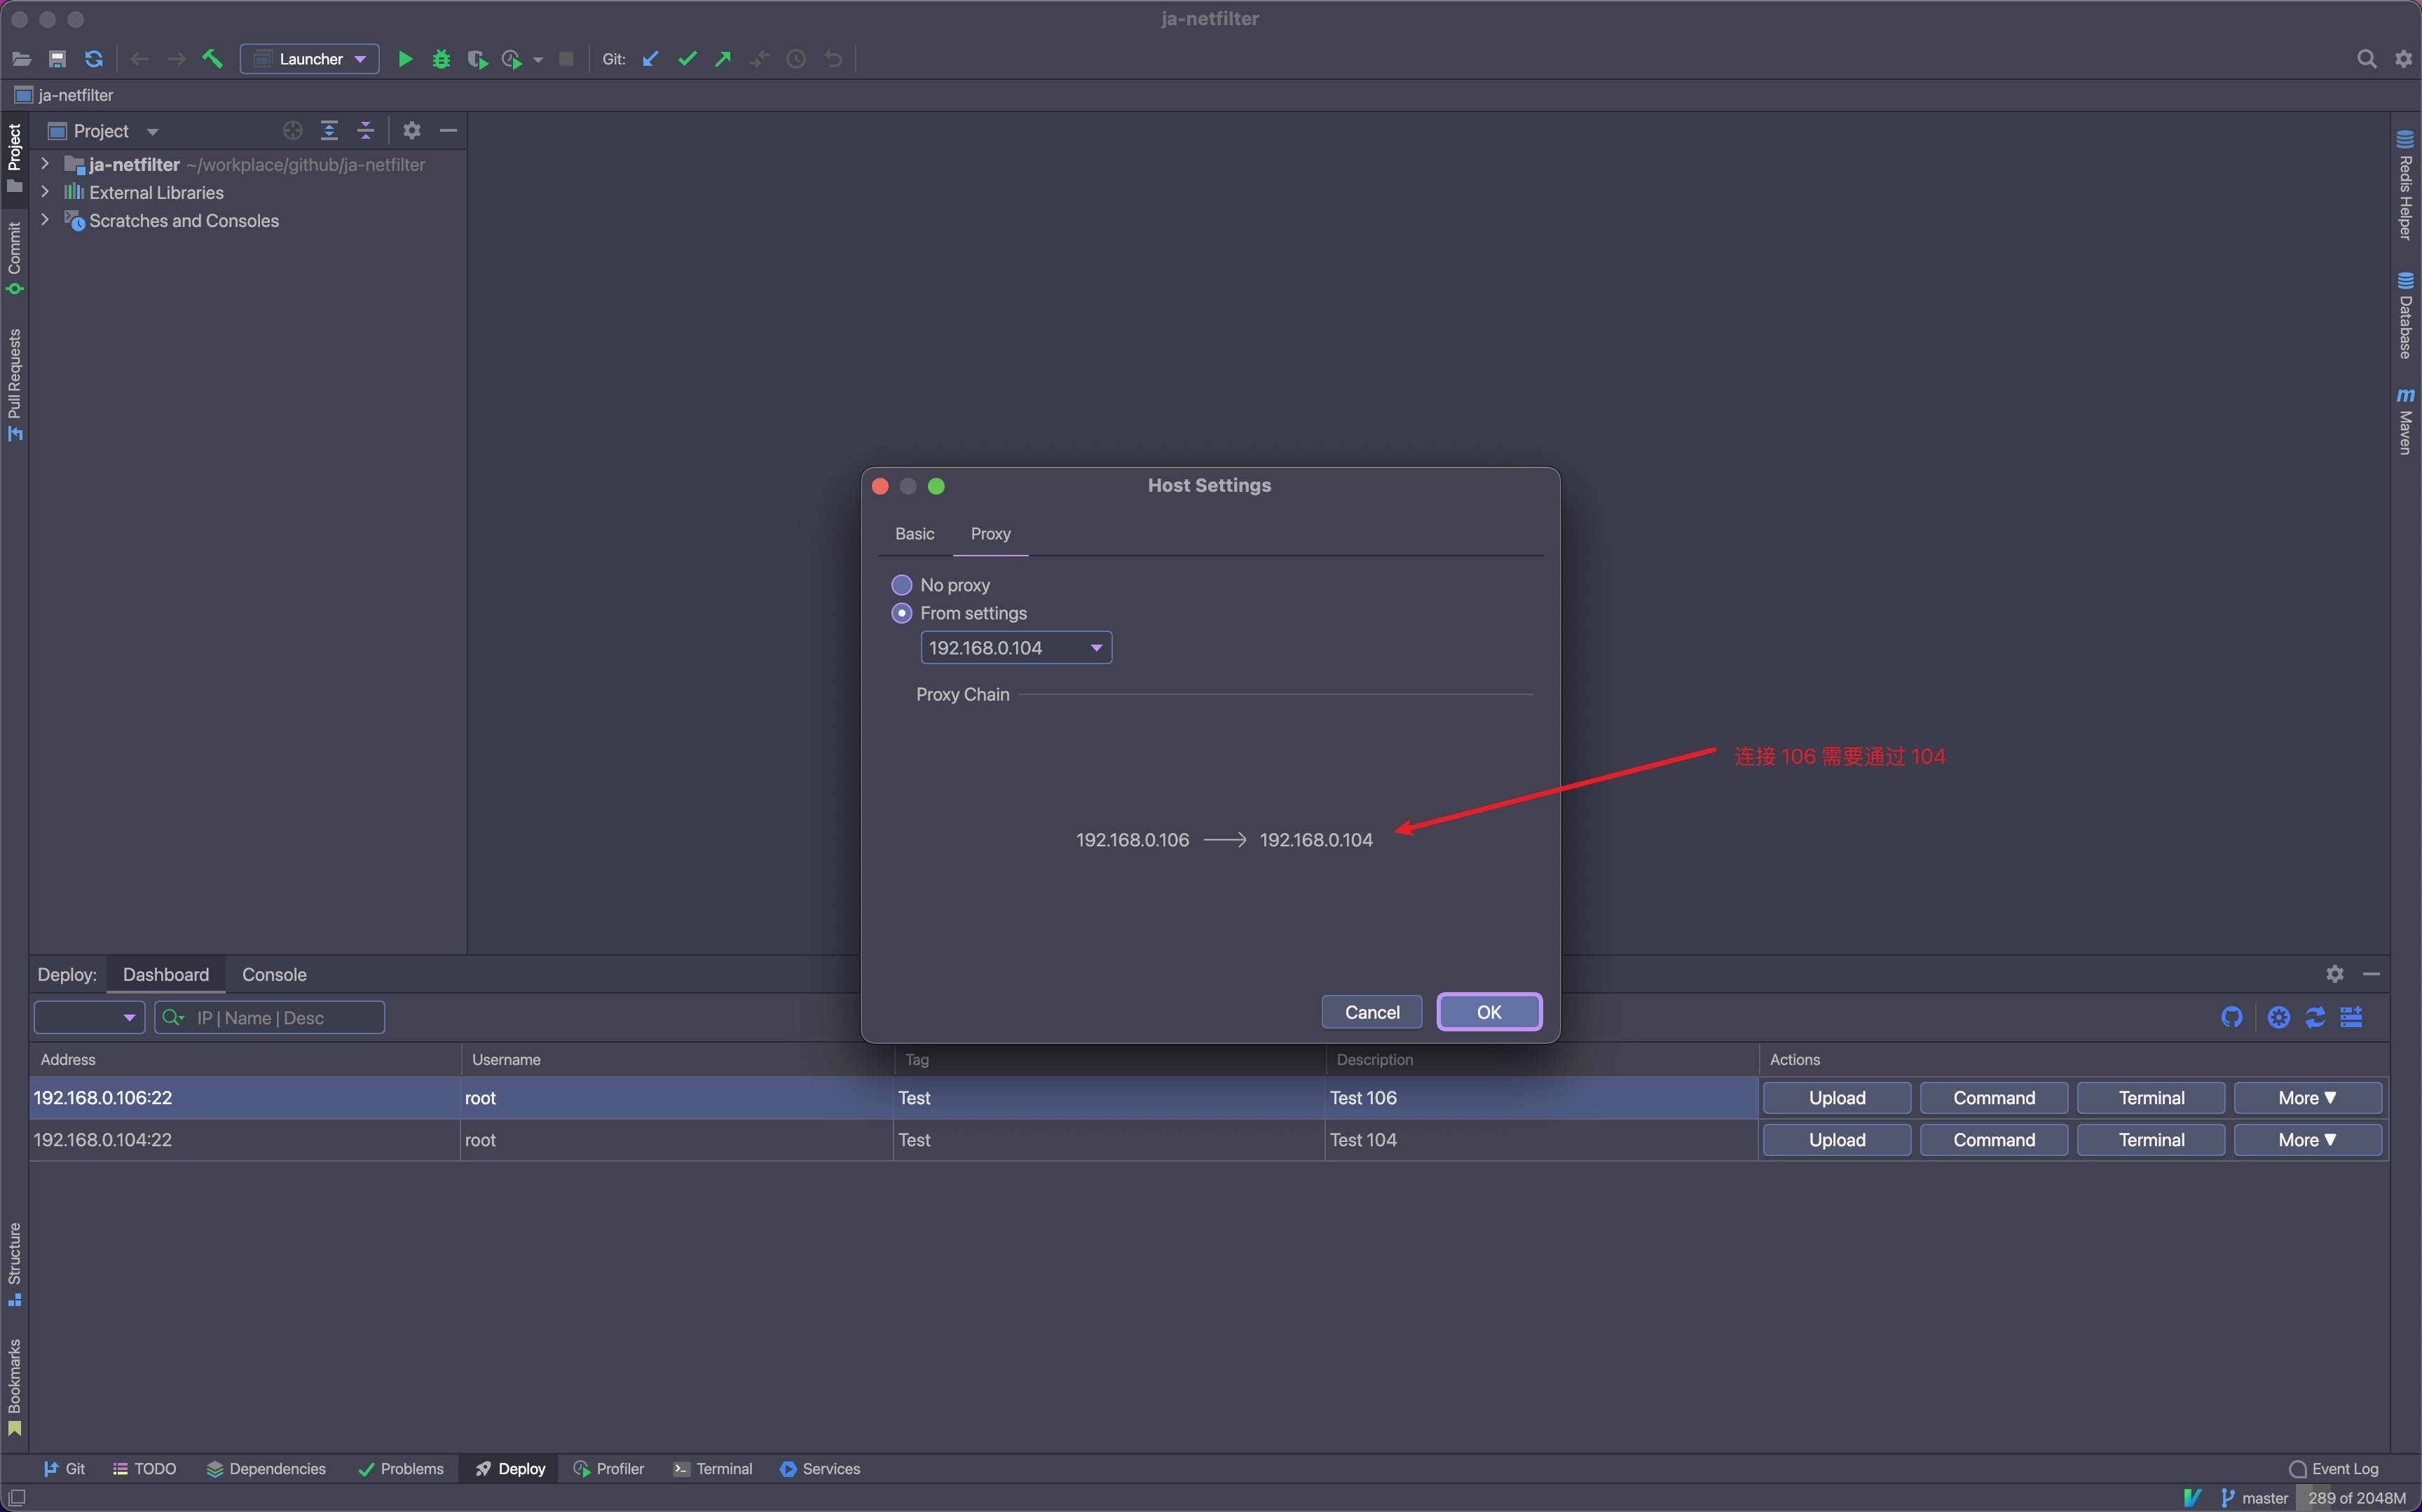Switch to the Console tab in Deploy
Viewport: 2422px width, 1512px height.
click(274, 974)
